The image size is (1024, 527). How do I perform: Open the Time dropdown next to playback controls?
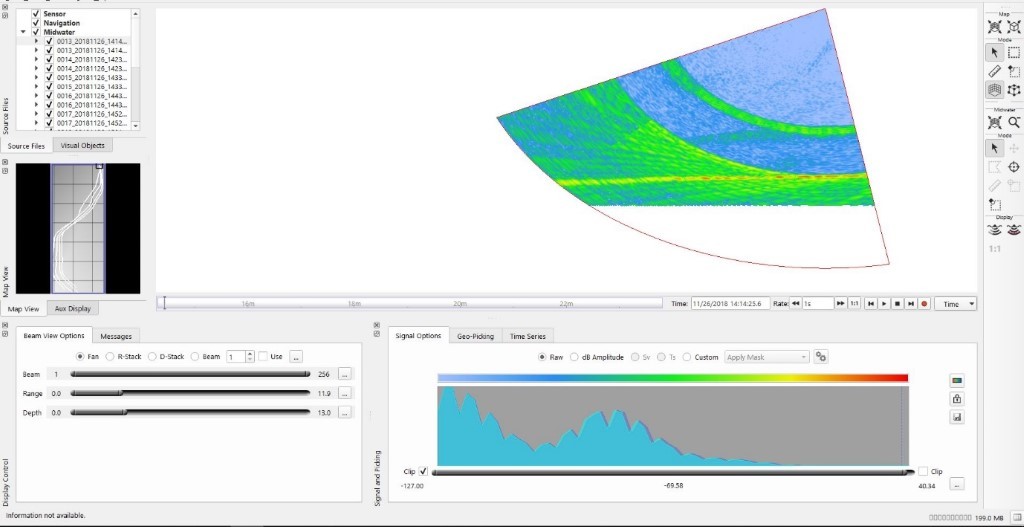coord(955,303)
